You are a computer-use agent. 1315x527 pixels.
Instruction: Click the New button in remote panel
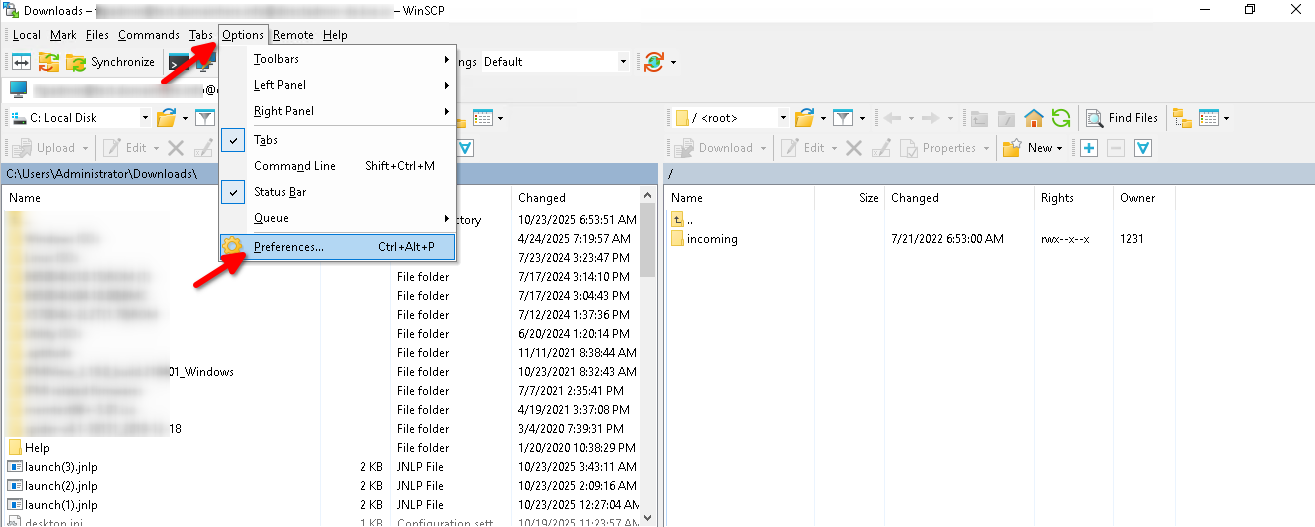click(x=1032, y=148)
